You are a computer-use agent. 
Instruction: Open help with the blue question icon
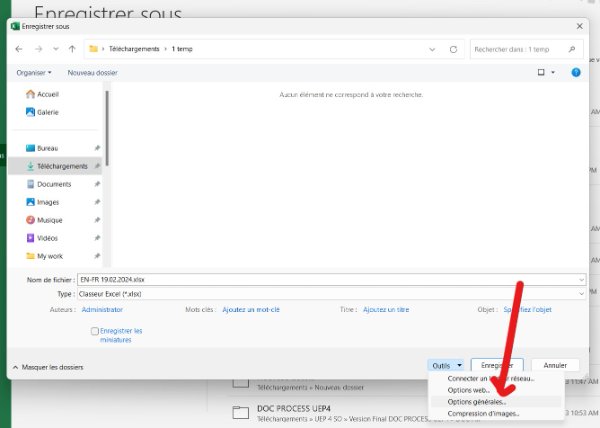pos(576,72)
